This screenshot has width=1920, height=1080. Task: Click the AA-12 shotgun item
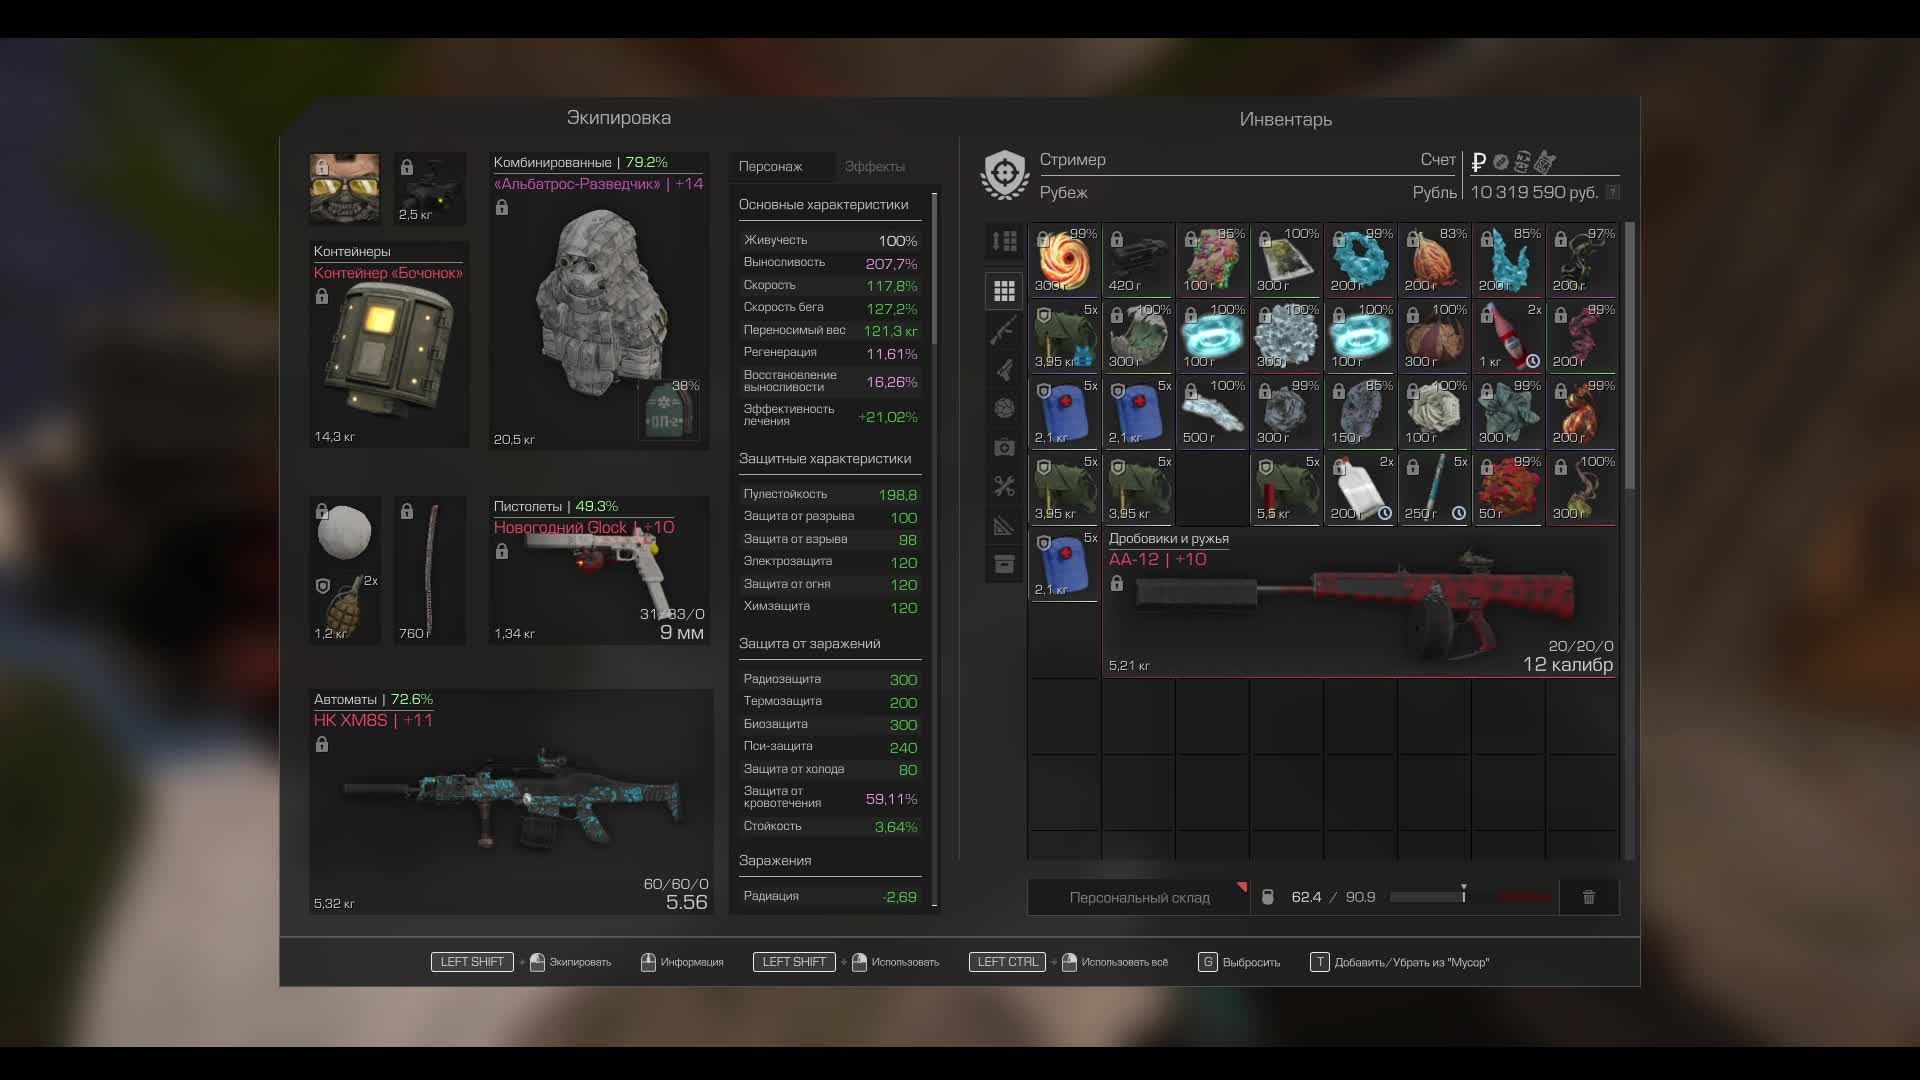1360,605
